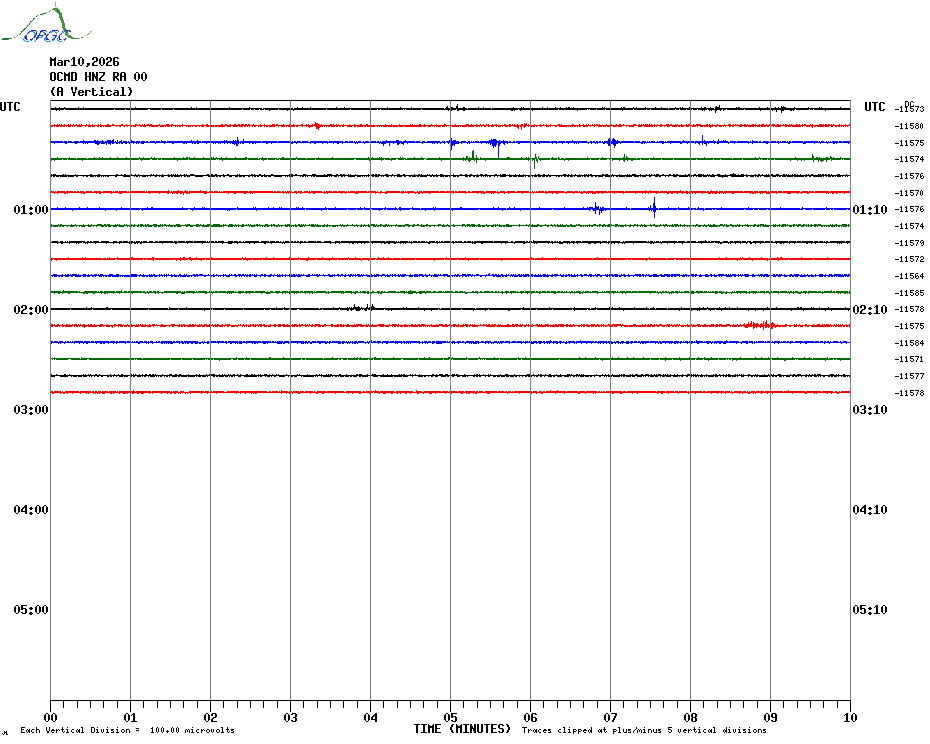Click the minute 04 axis tick label
Image resolution: width=930 pixels, height=744 pixels.
tap(371, 717)
